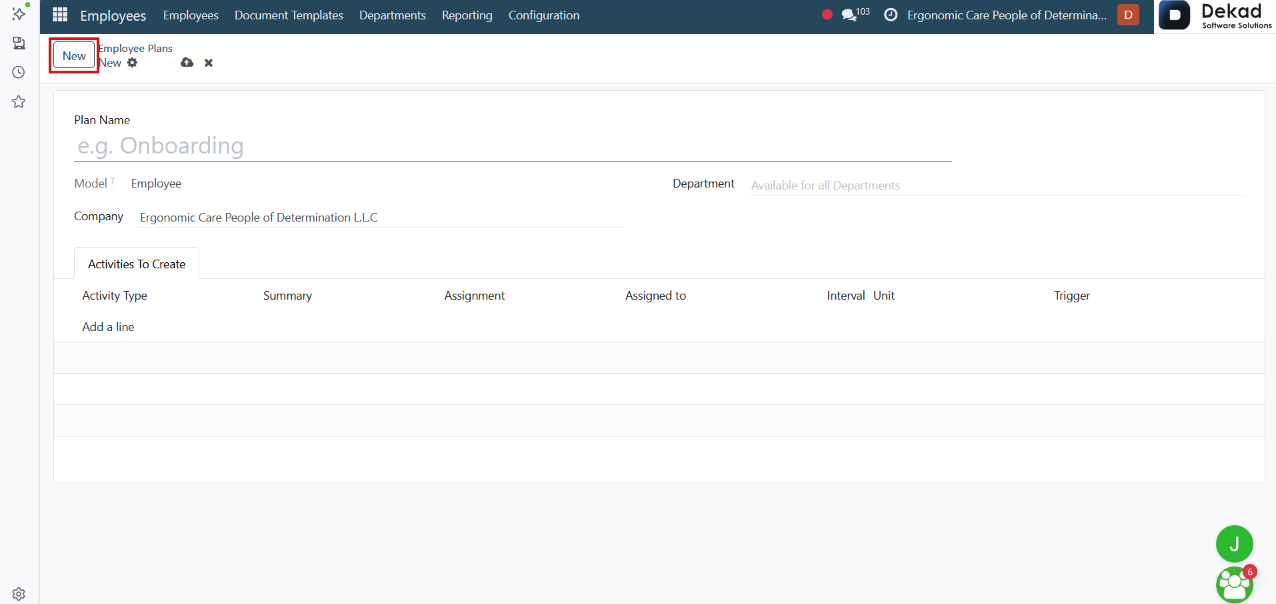Click the Unit column header
Image resolution: width=1276 pixels, height=604 pixels.
click(884, 296)
